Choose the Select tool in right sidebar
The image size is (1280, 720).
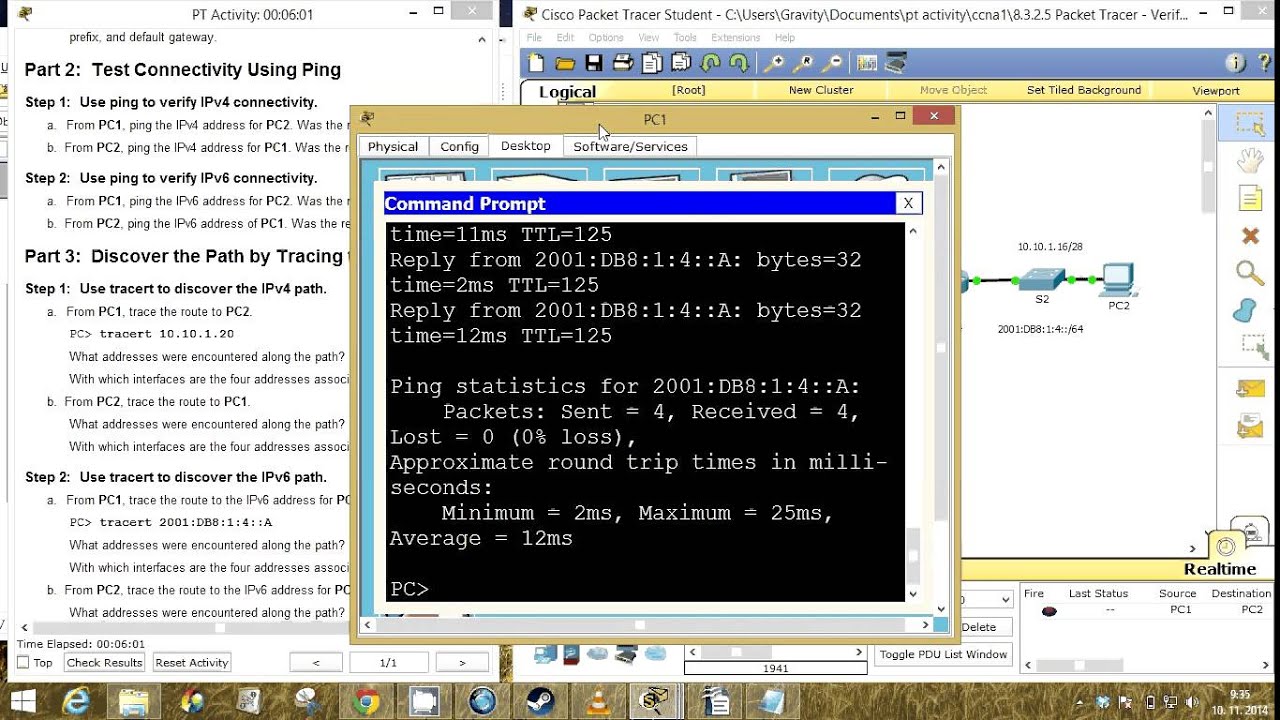tap(1250, 124)
